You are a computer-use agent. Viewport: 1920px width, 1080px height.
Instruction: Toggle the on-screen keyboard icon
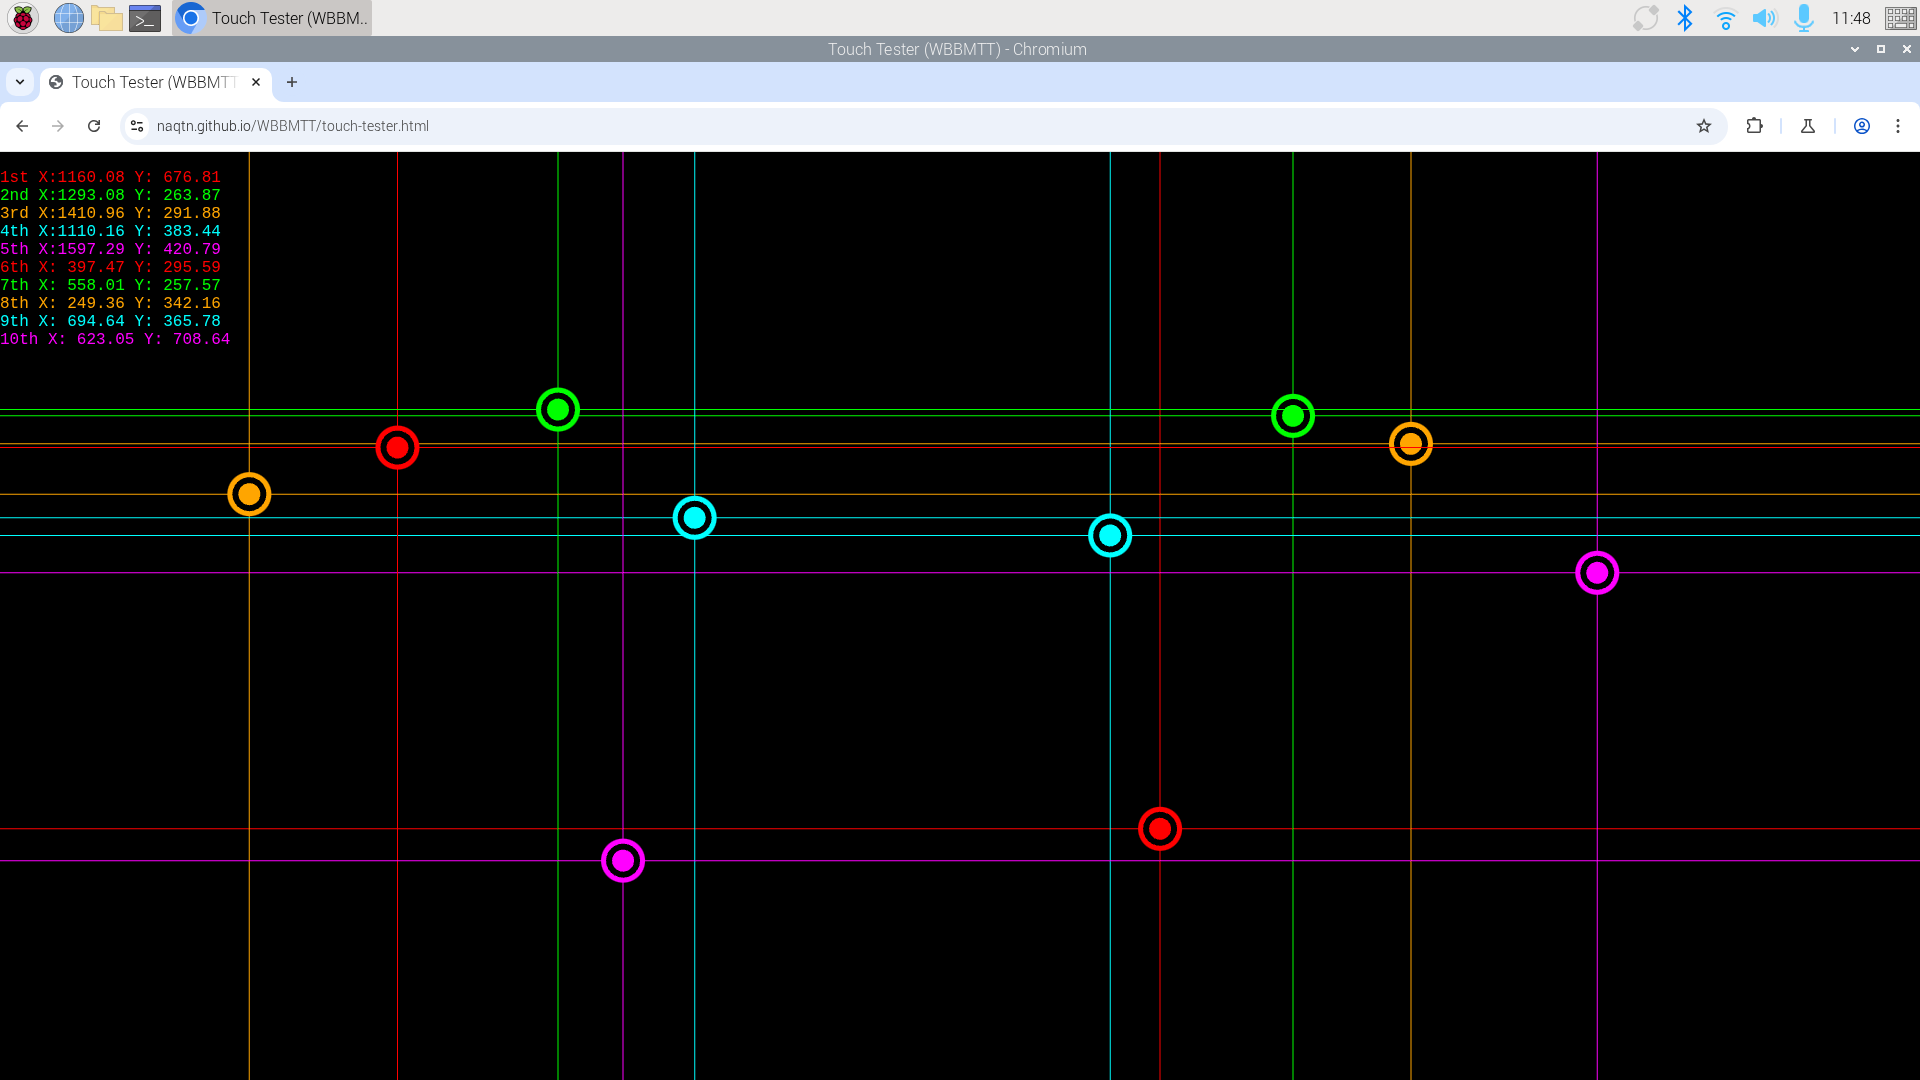pos(1901,18)
